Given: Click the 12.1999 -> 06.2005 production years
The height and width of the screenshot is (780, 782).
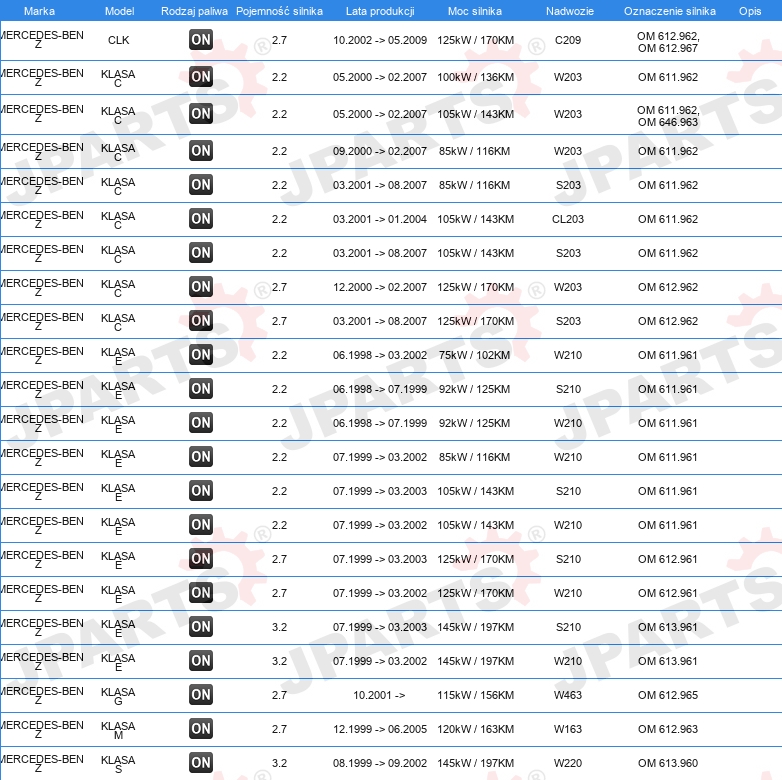Looking at the screenshot, I should point(380,729).
